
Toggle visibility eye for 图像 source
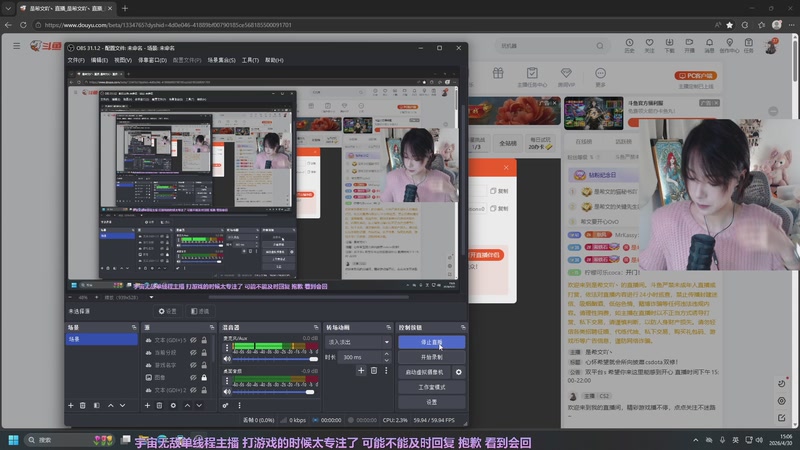point(193,378)
